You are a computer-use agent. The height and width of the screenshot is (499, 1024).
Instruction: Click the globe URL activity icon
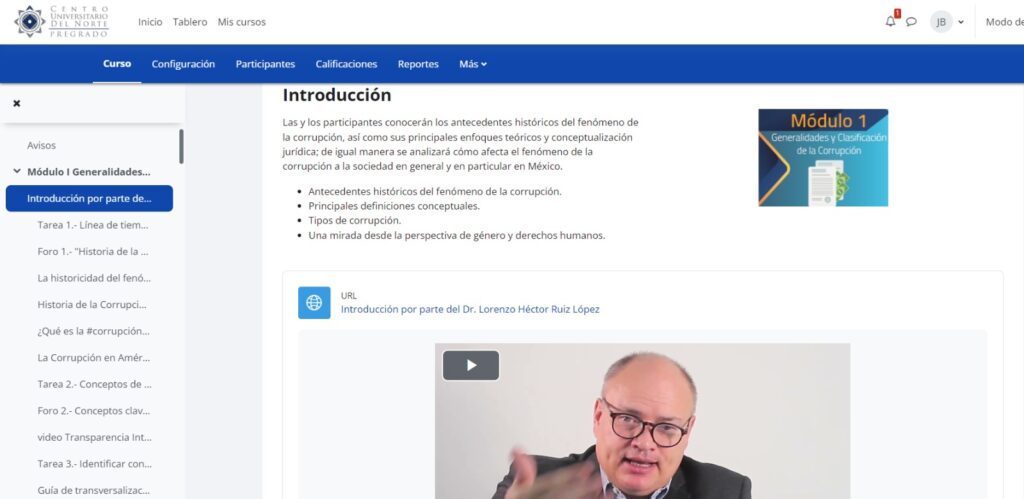tap(314, 302)
